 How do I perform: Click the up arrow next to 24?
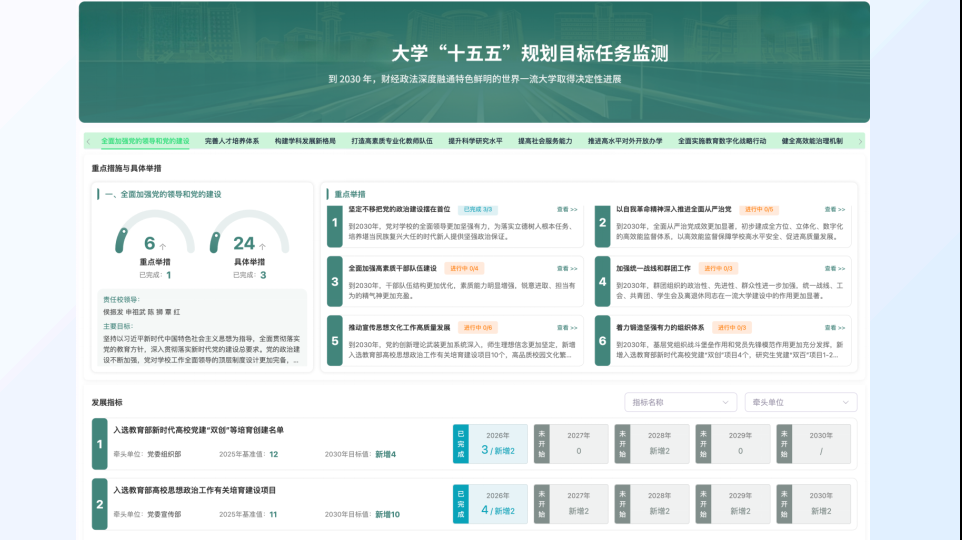point(263,246)
